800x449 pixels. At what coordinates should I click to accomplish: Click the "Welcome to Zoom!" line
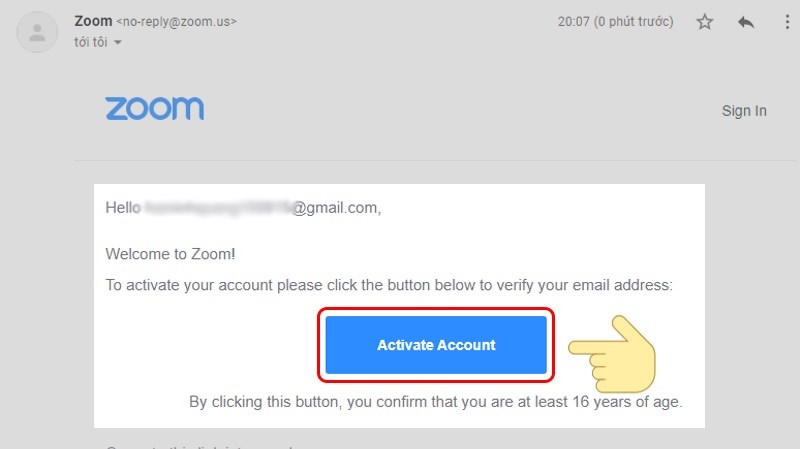point(171,254)
